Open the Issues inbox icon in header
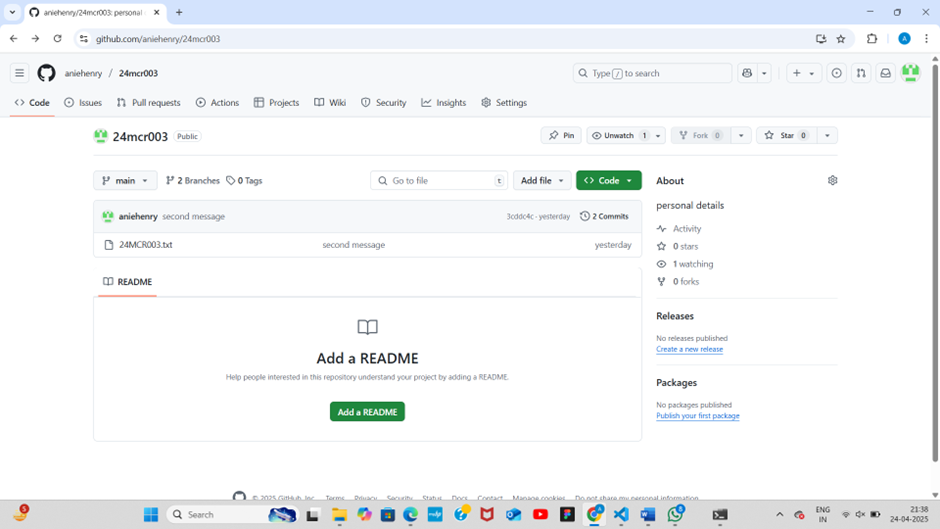940x529 pixels. coord(836,73)
